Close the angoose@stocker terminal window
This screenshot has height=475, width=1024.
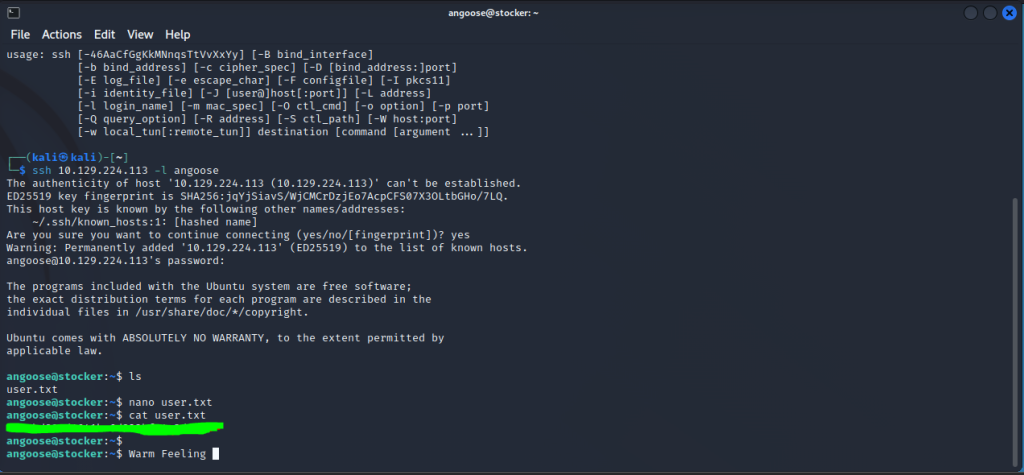pos(1009,13)
